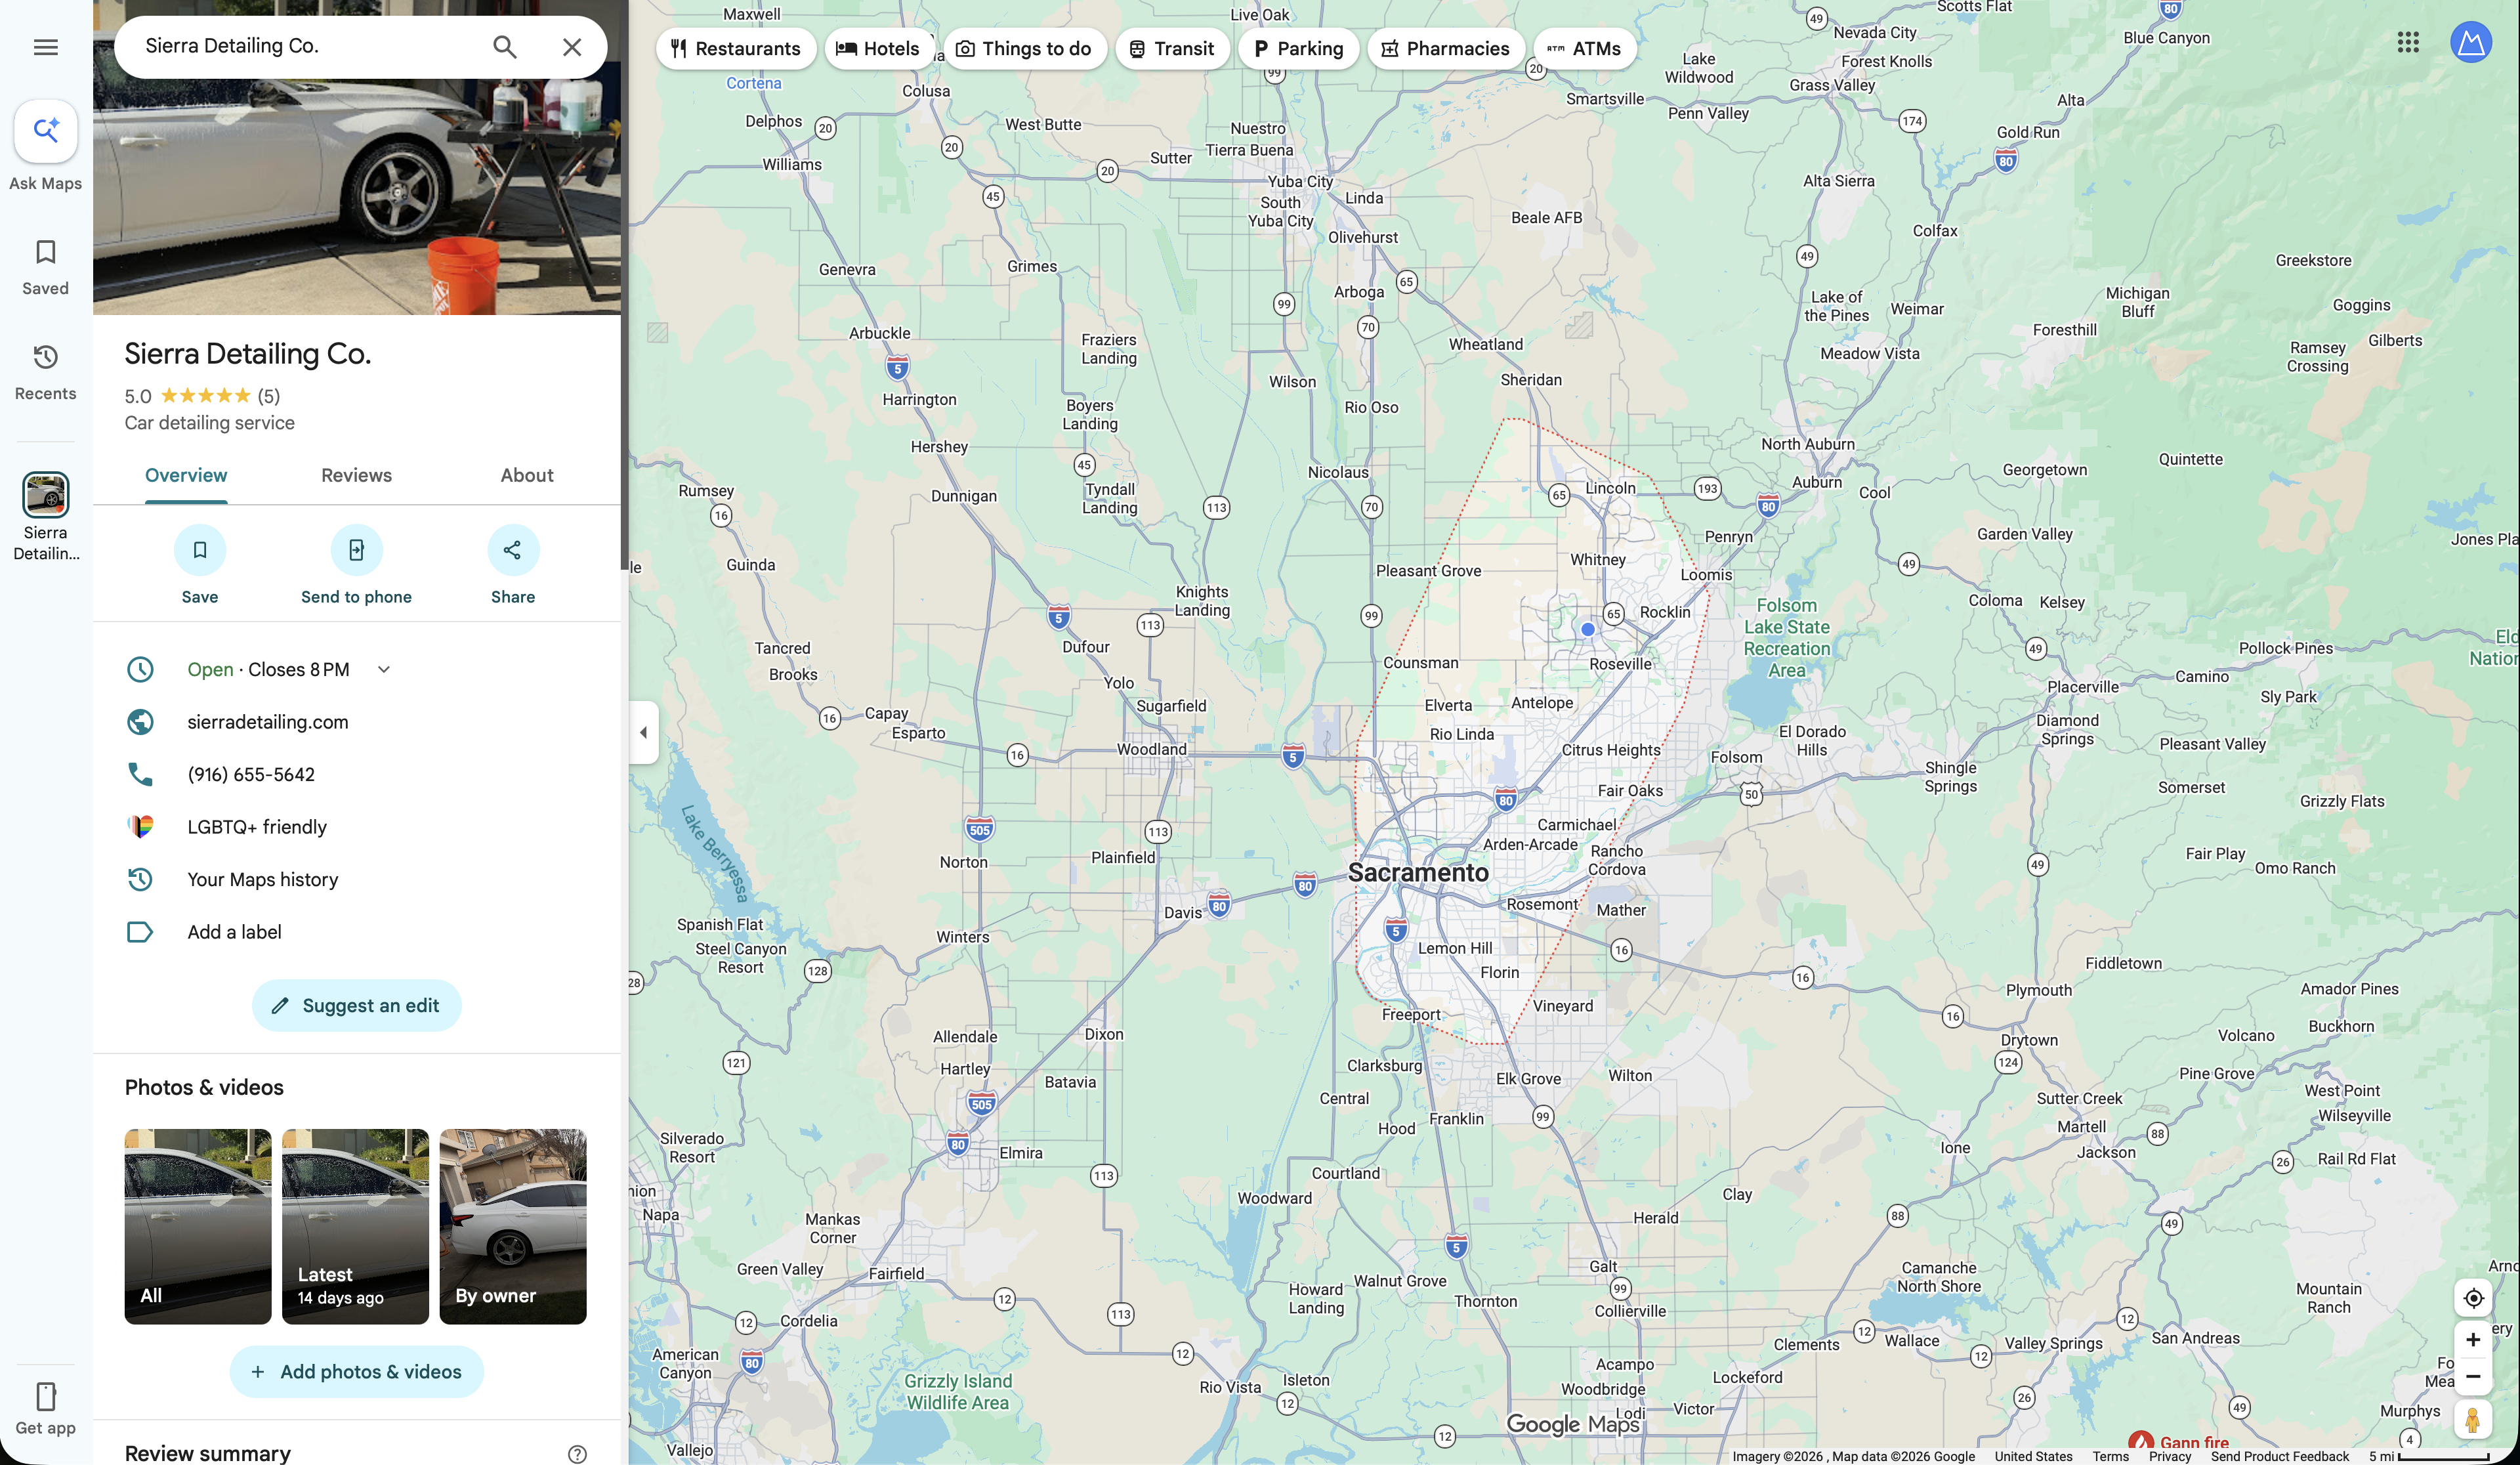Click the Your Maps history text
Viewport: 2520px width, 1465px height.
click(x=263, y=880)
